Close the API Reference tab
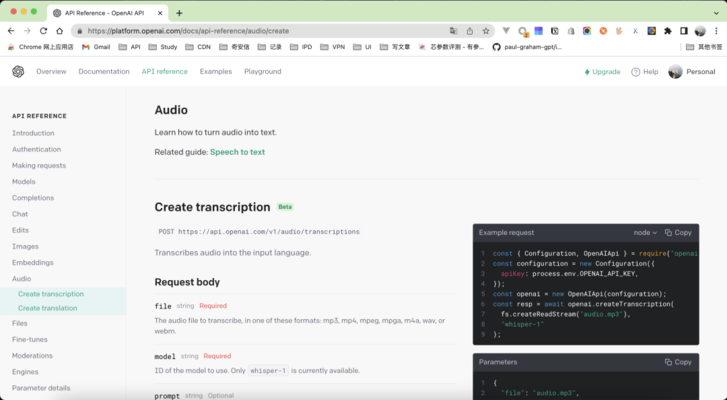The height and width of the screenshot is (400, 727). (x=160, y=13)
